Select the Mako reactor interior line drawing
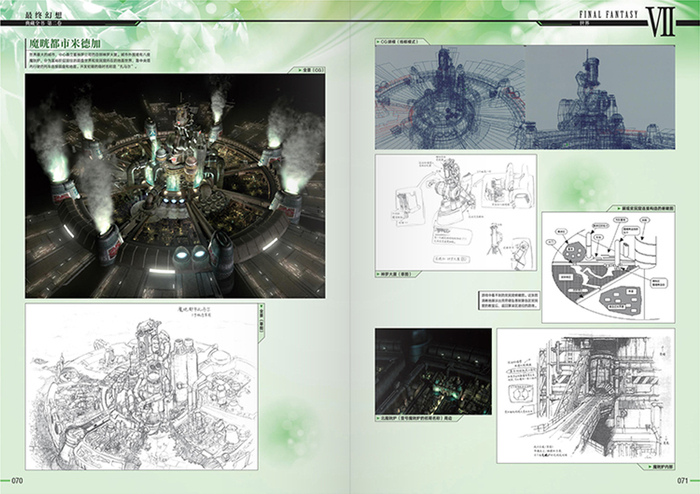Image resolution: width=700 pixels, height=494 pixels. point(585,394)
